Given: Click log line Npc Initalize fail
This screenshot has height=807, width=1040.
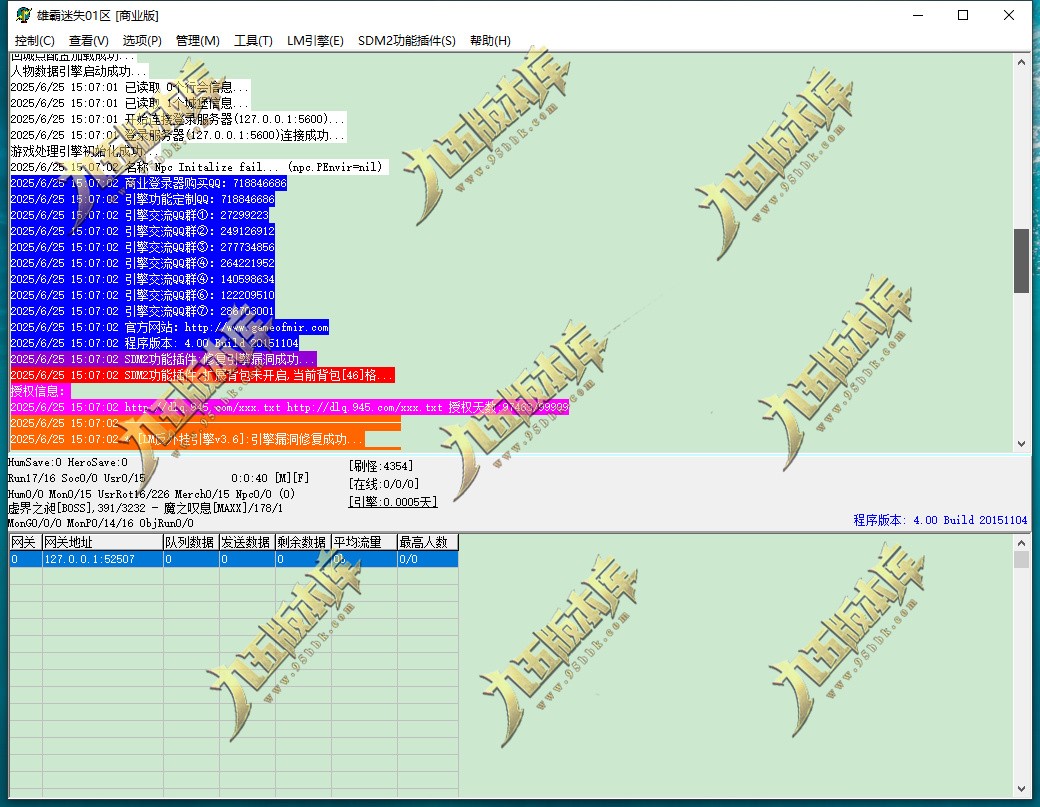Looking at the screenshot, I should coord(199,167).
